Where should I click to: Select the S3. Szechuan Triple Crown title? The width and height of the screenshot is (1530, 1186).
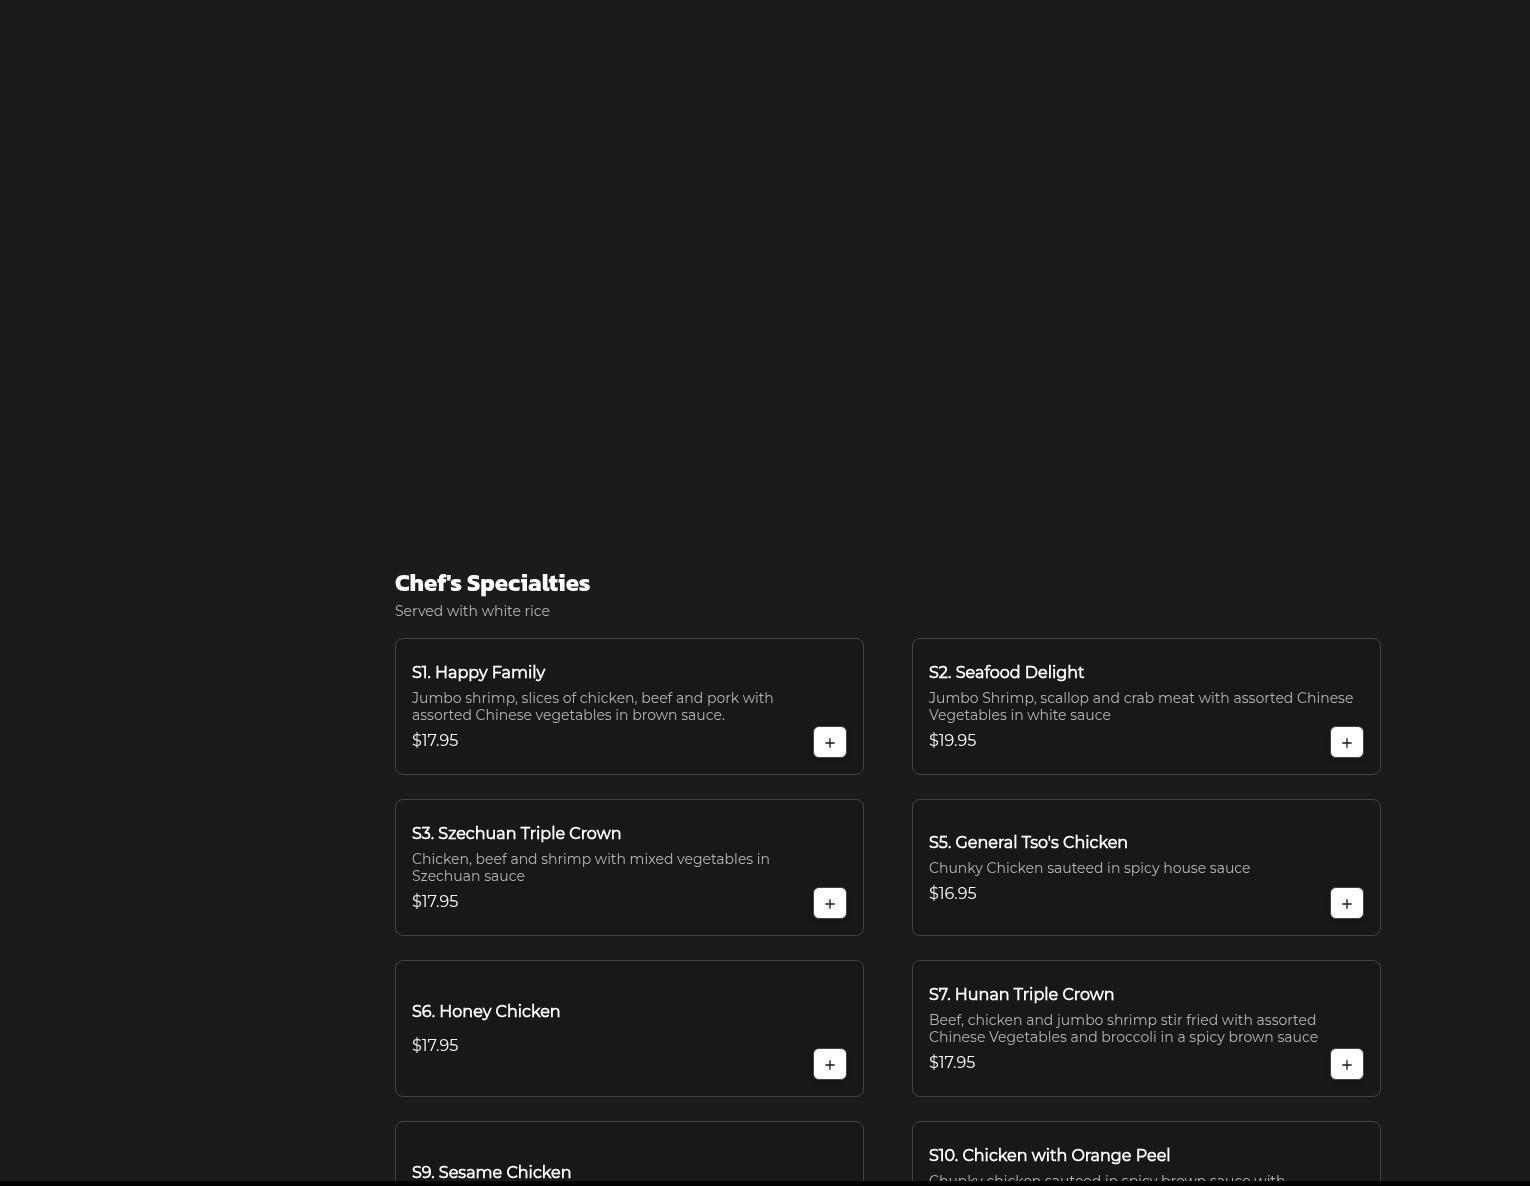coord(516,834)
